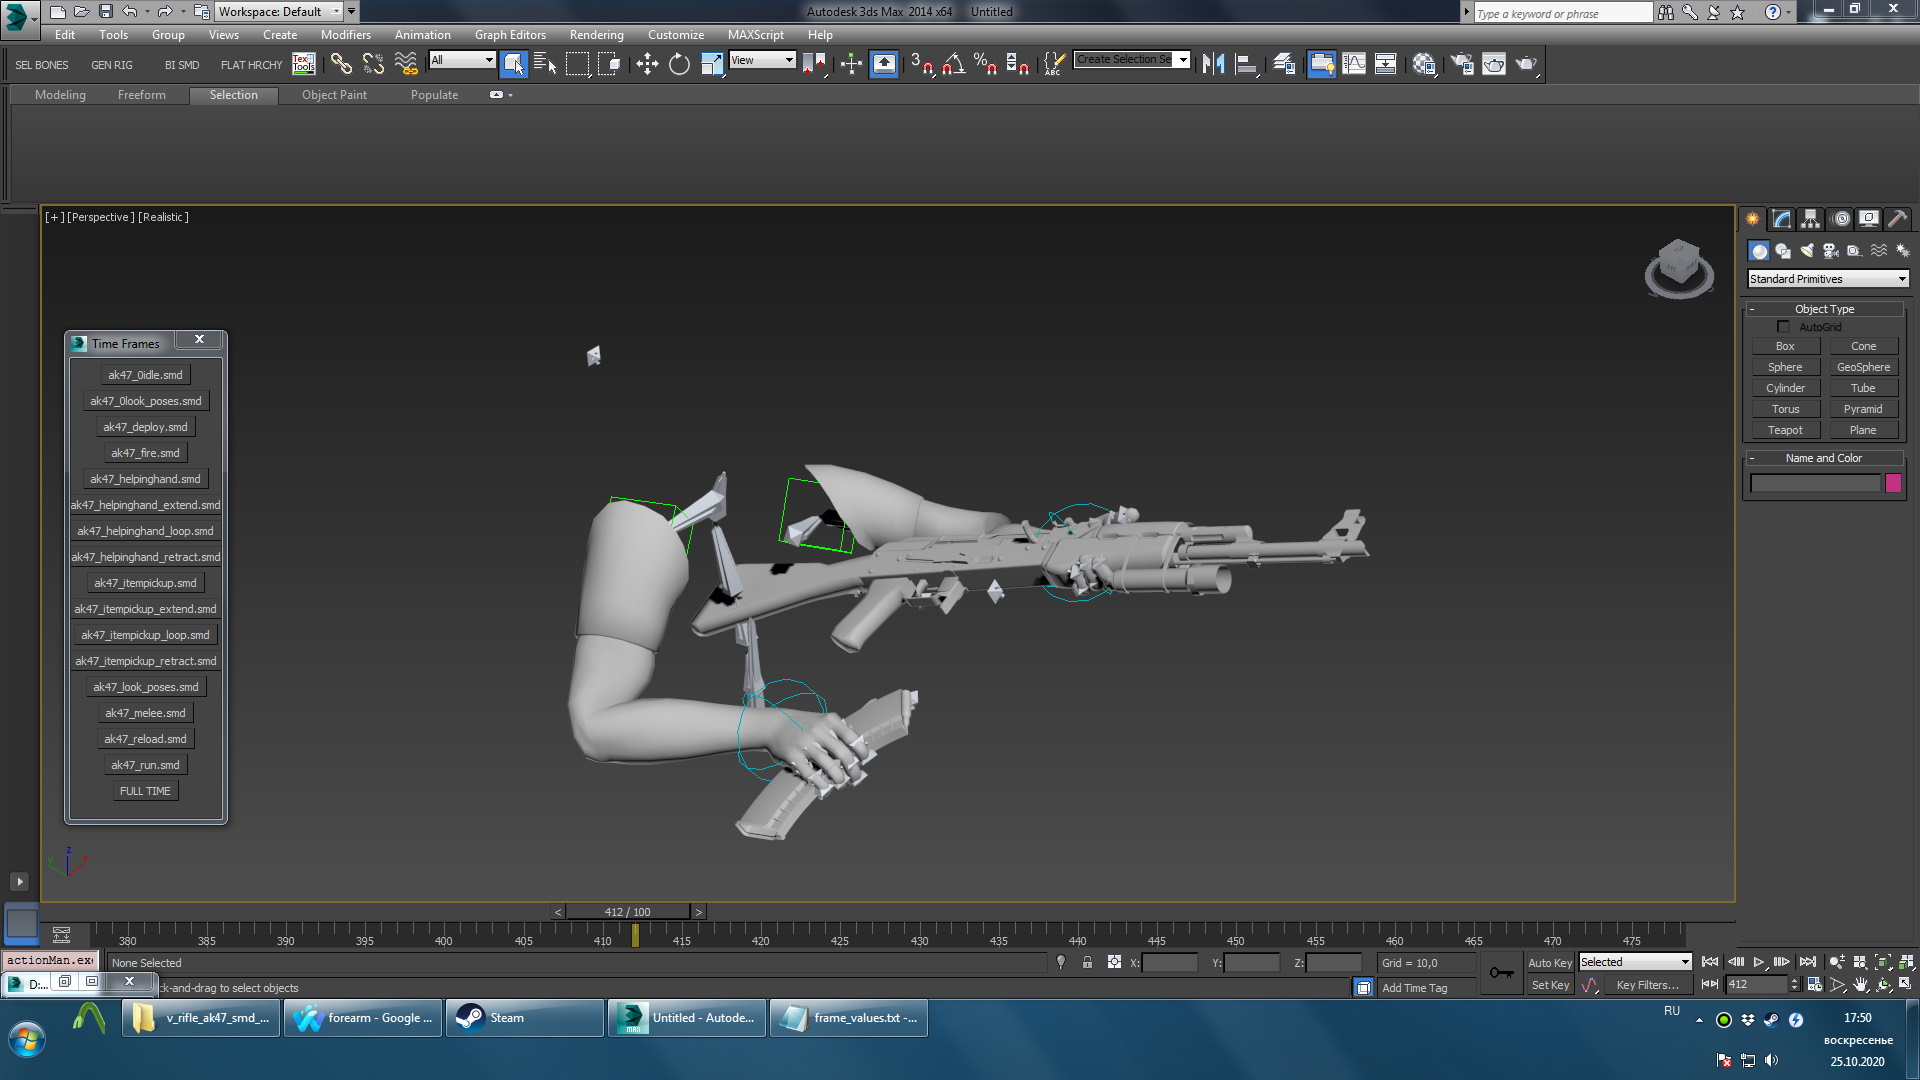The image size is (1920, 1080).
Task: Toggle the selection lock icon
Action: coord(1087,963)
